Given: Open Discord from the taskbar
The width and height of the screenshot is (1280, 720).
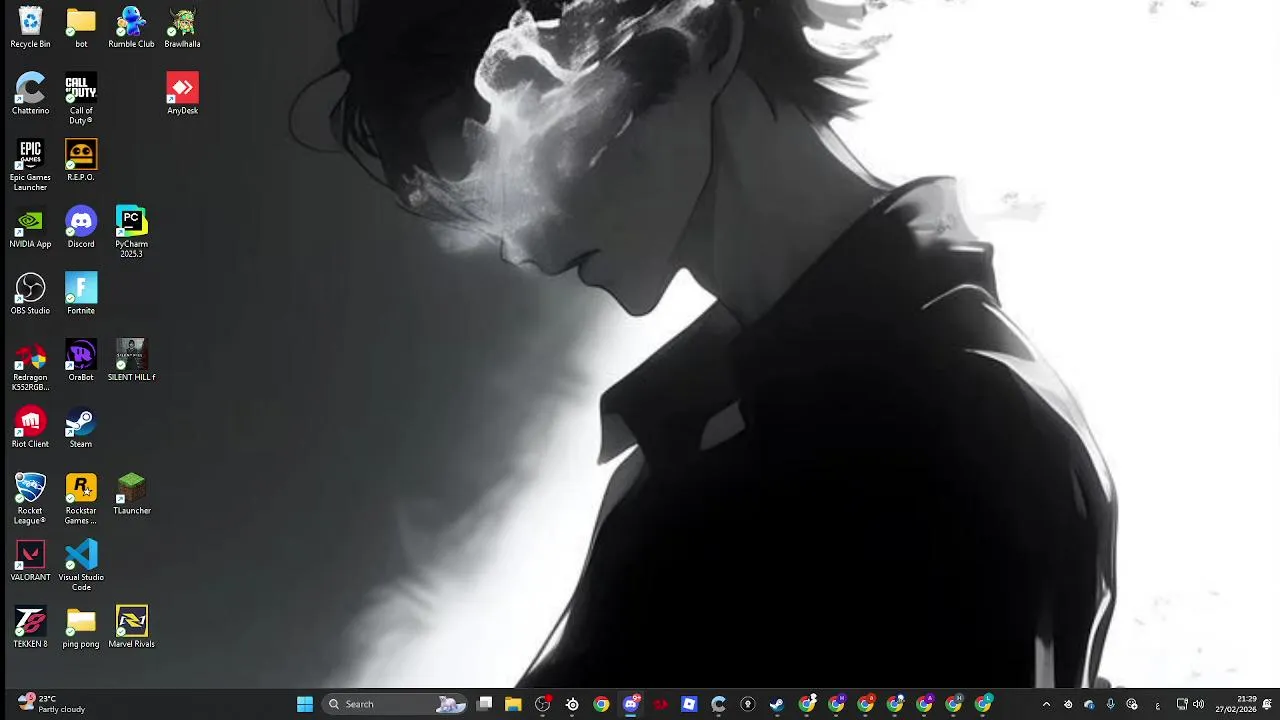Looking at the screenshot, I should click(630, 704).
